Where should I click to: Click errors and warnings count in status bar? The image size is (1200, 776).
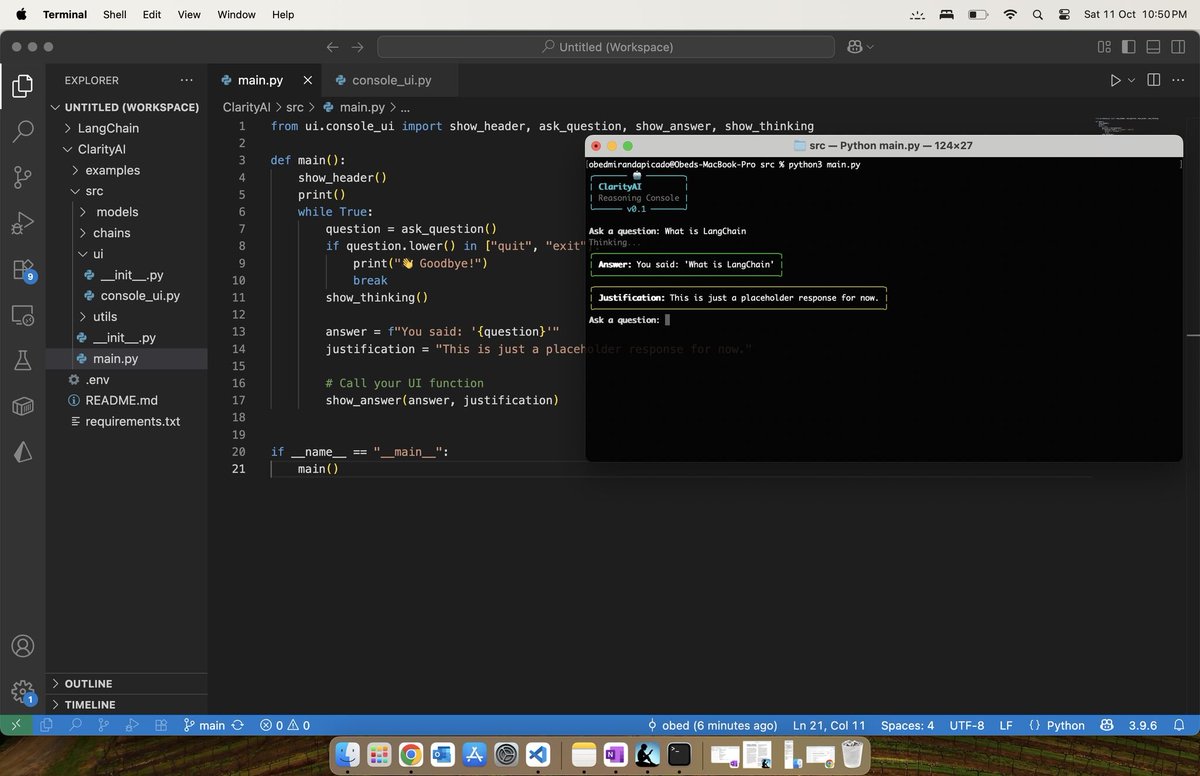coord(285,725)
